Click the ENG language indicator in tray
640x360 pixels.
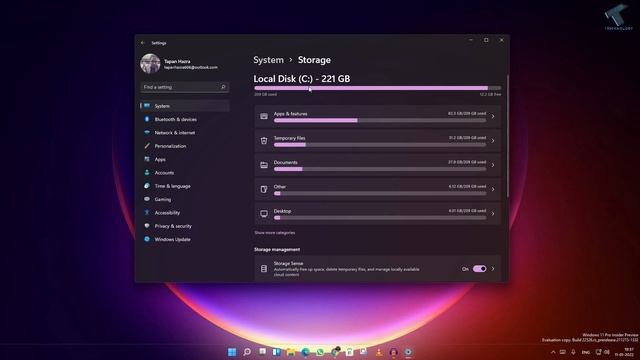586,352
